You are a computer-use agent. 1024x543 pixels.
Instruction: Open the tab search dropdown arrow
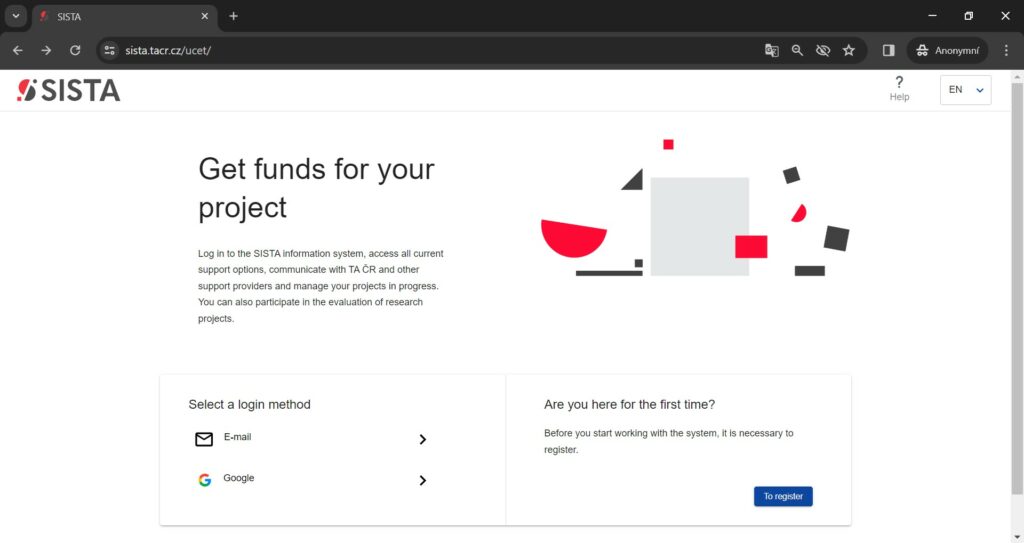click(x=16, y=16)
